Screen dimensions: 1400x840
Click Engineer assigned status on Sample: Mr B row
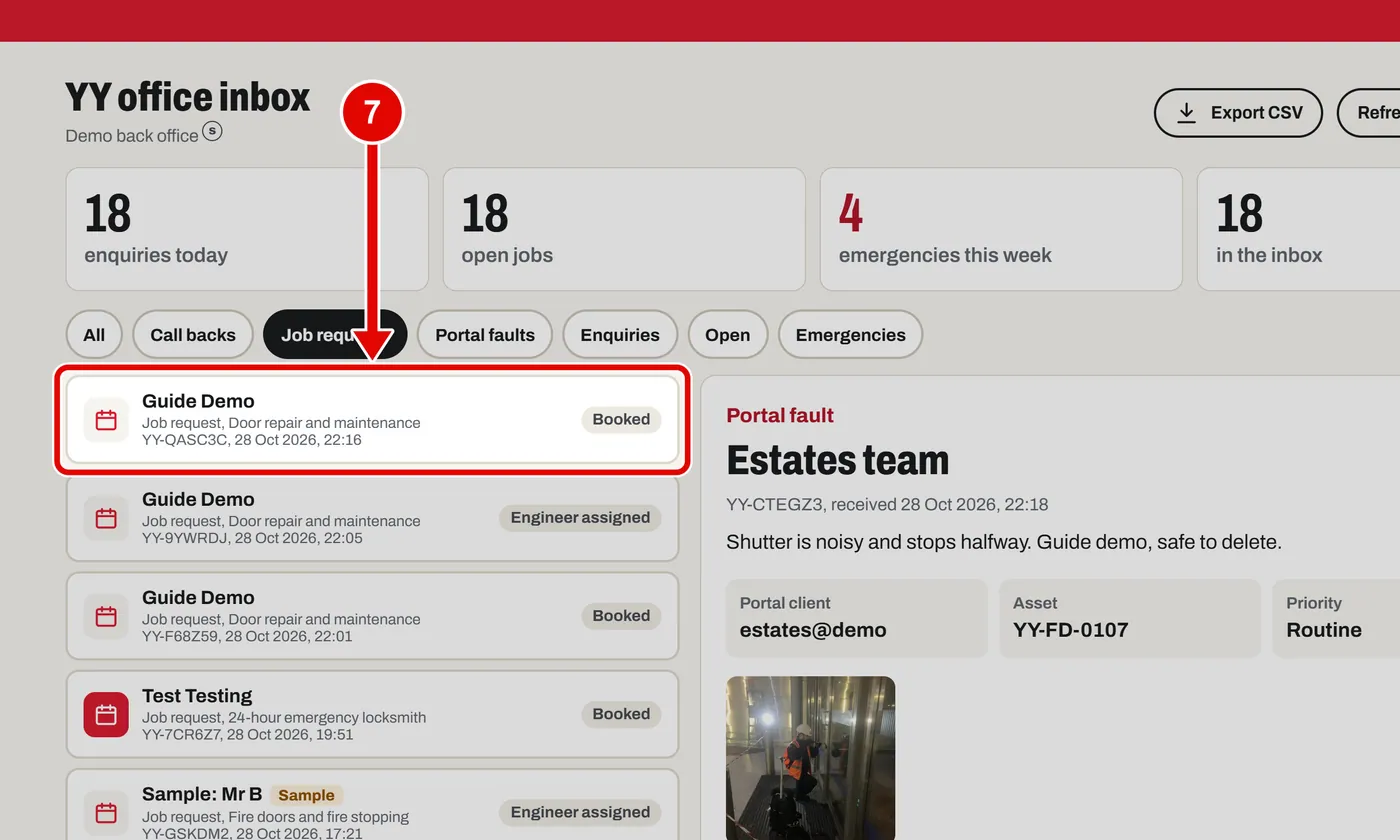[580, 812]
